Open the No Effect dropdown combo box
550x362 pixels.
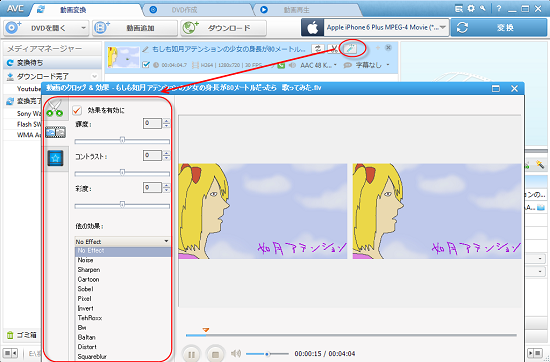(122, 242)
